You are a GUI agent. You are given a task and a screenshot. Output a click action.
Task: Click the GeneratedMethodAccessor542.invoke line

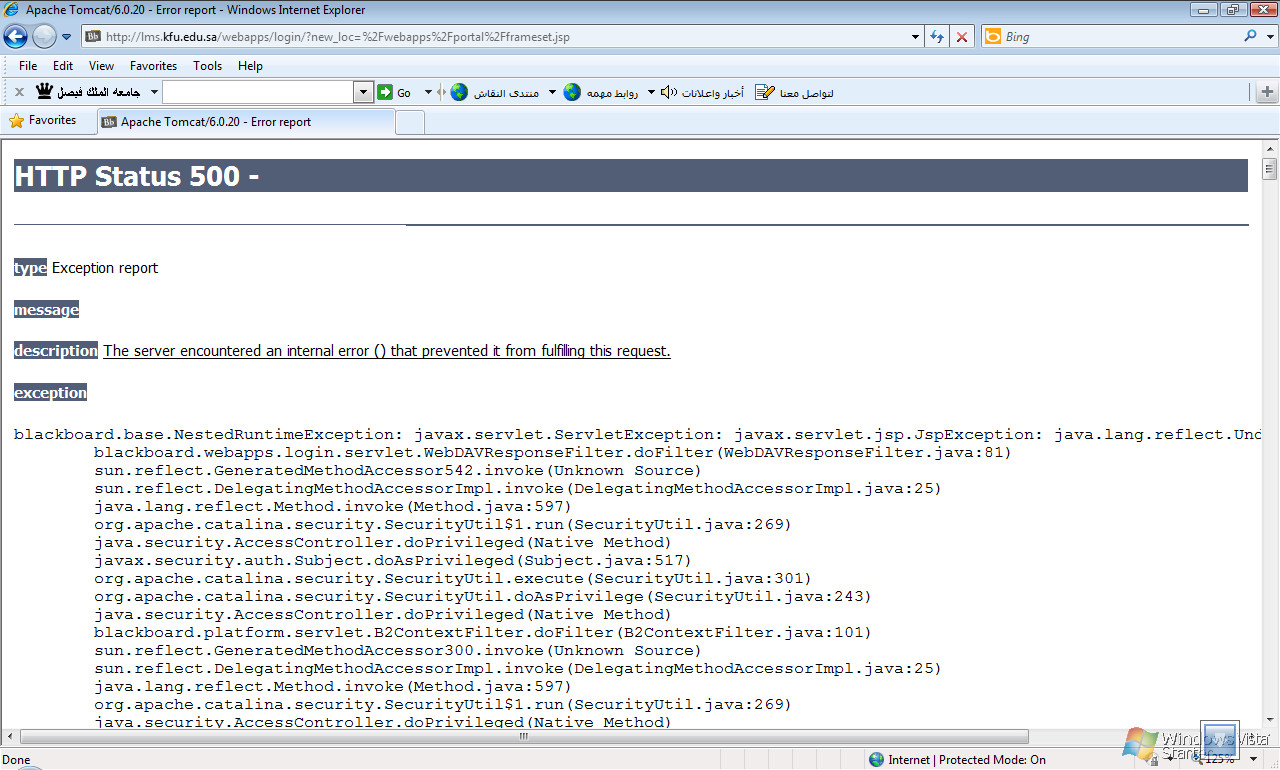click(398, 470)
